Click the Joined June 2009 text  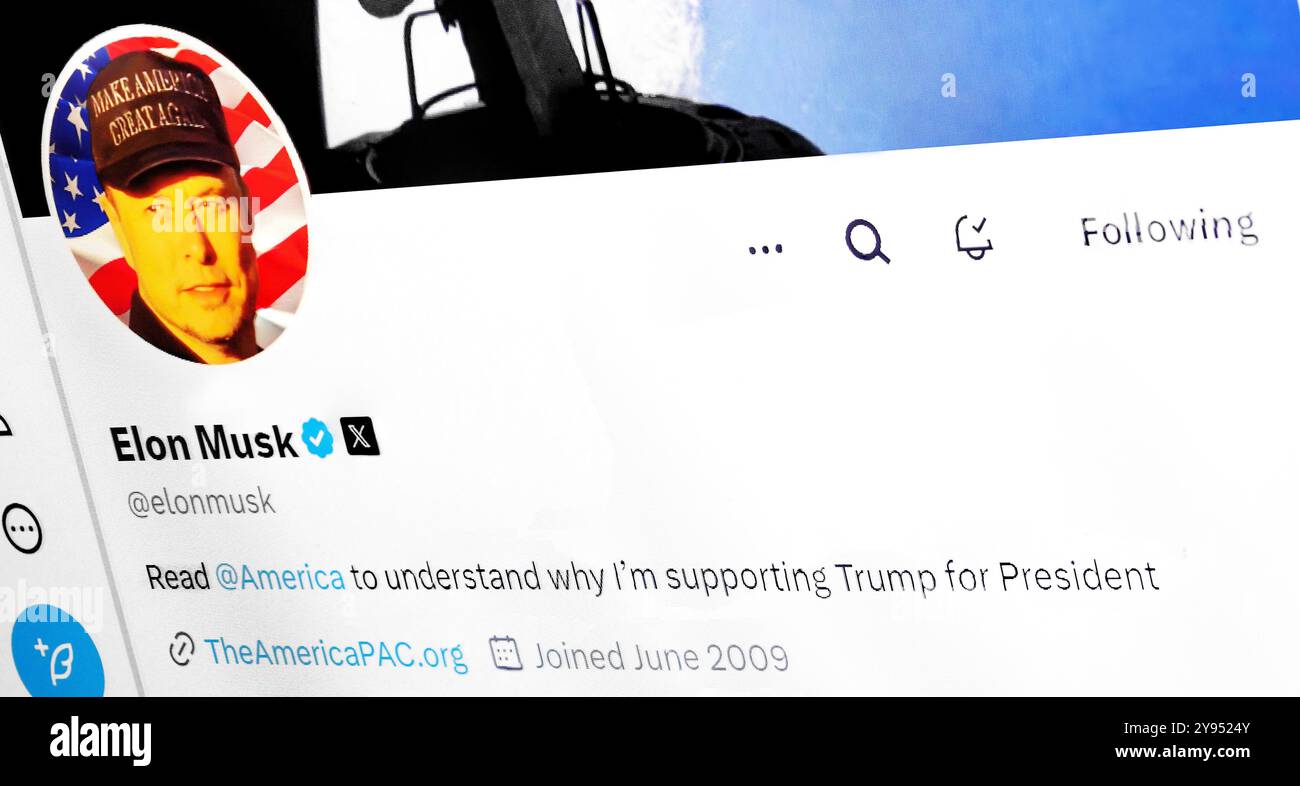click(x=661, y=657)
